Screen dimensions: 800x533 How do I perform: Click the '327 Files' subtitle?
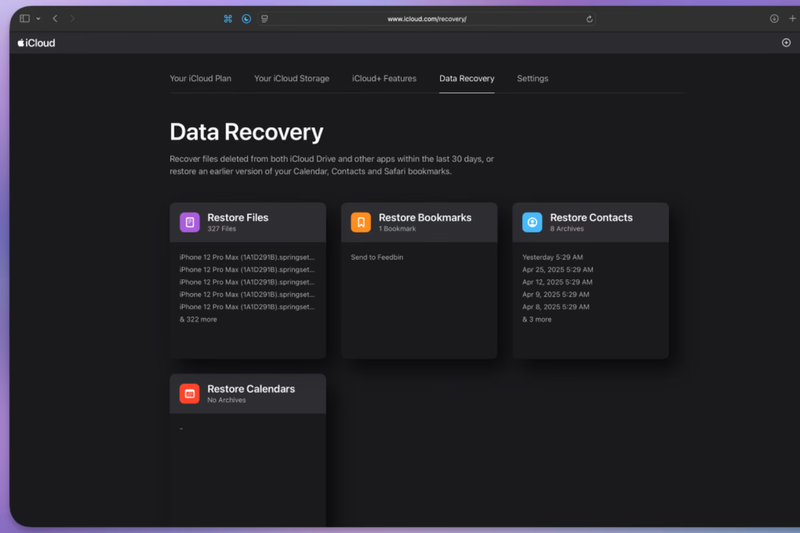point(221,229)
